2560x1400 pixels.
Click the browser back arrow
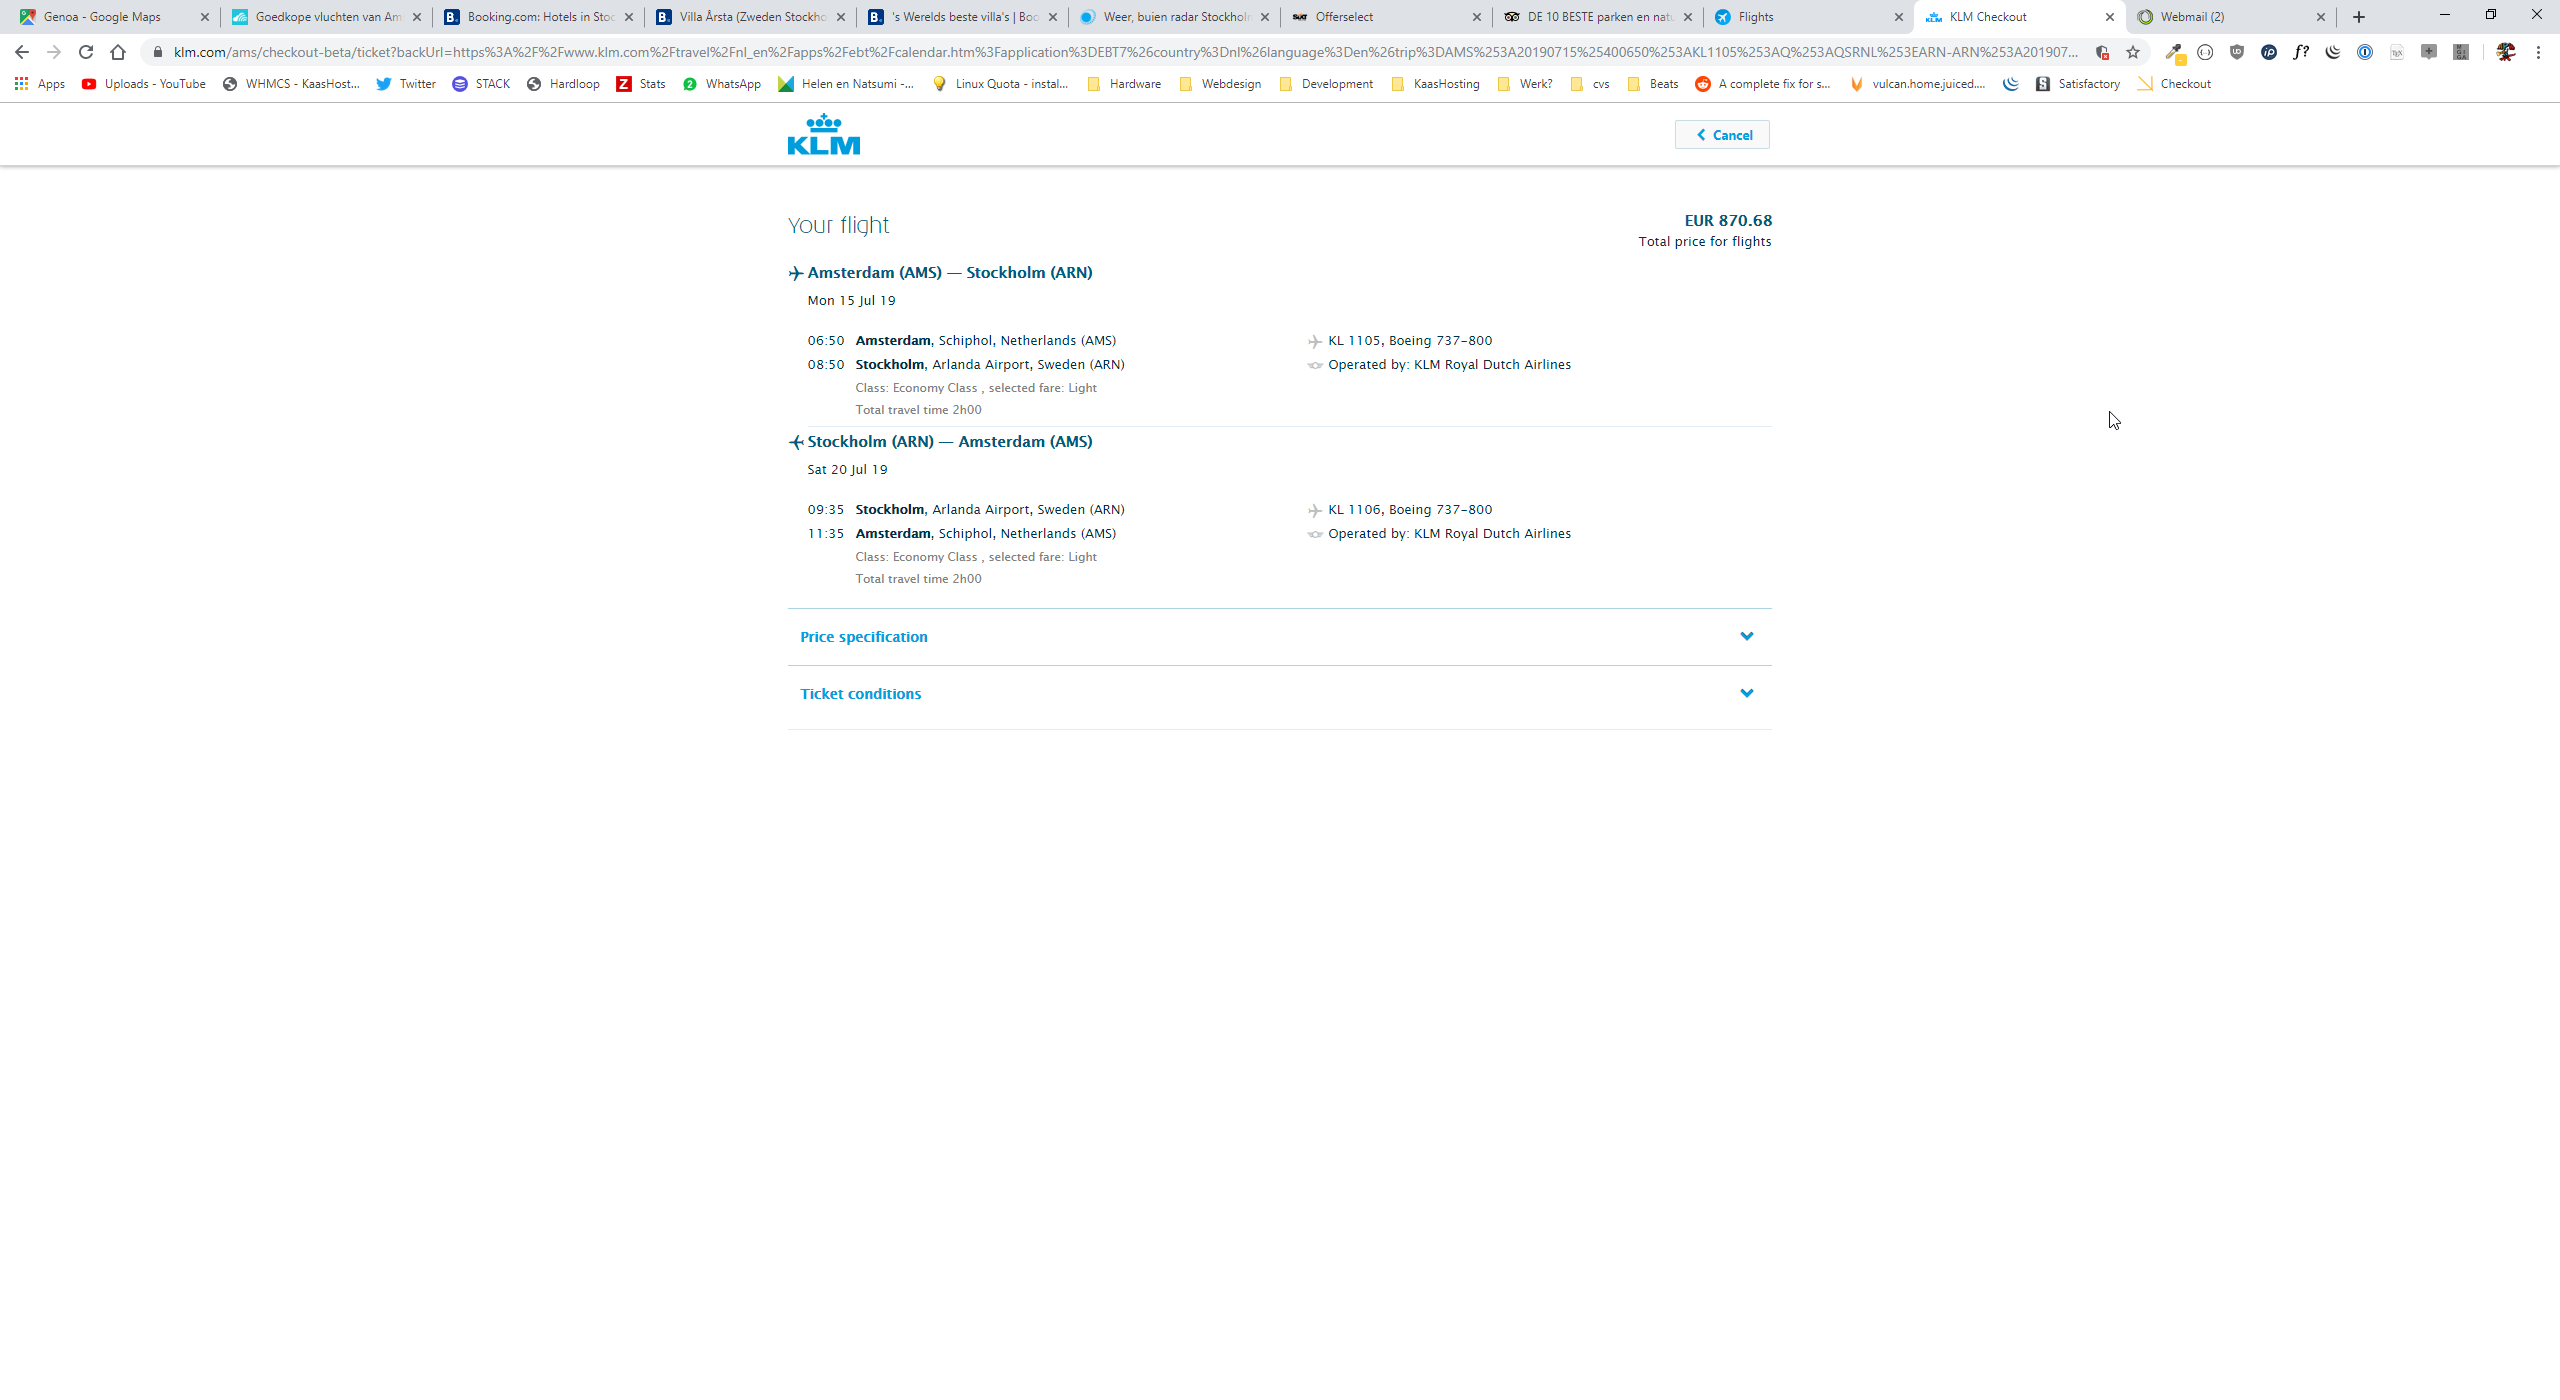coord(22,52)
